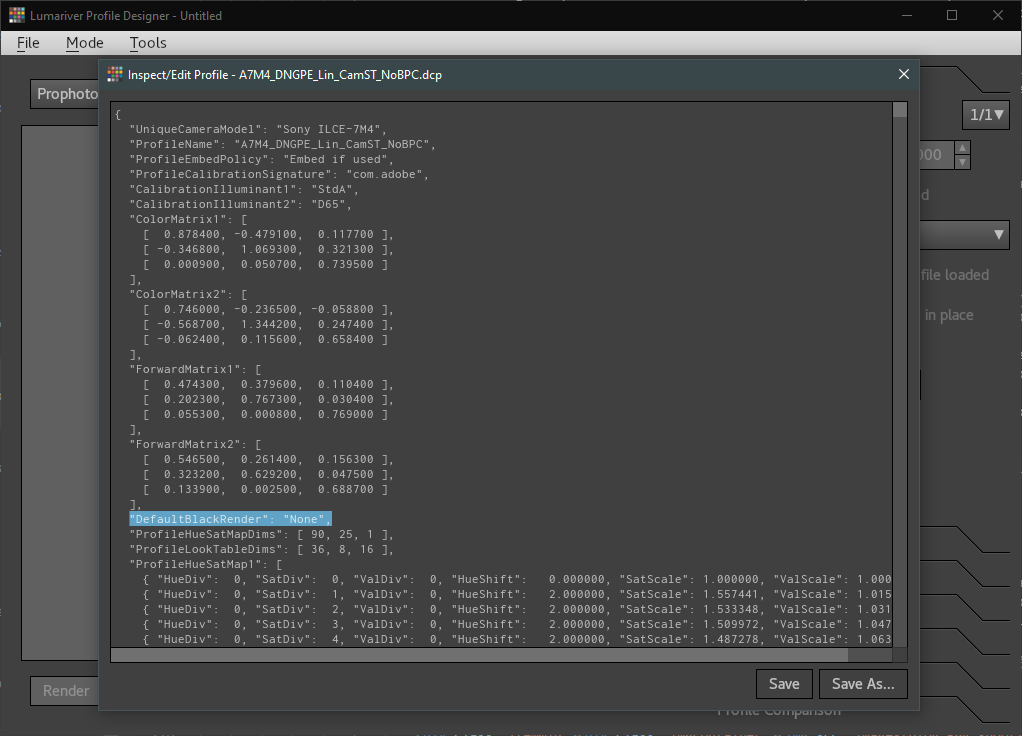Click the highlighted DefaultBlackRender line
This screenshot has height=736, width=1022.
click(230, 518)
